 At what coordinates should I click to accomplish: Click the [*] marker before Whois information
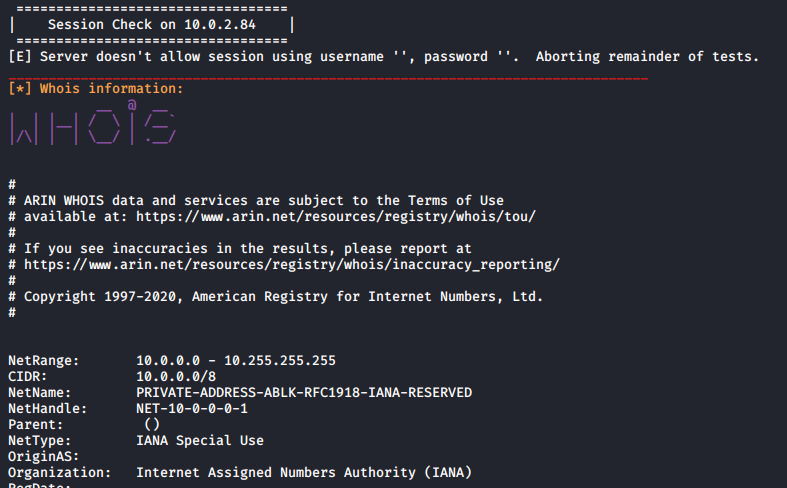click(20, 89)
